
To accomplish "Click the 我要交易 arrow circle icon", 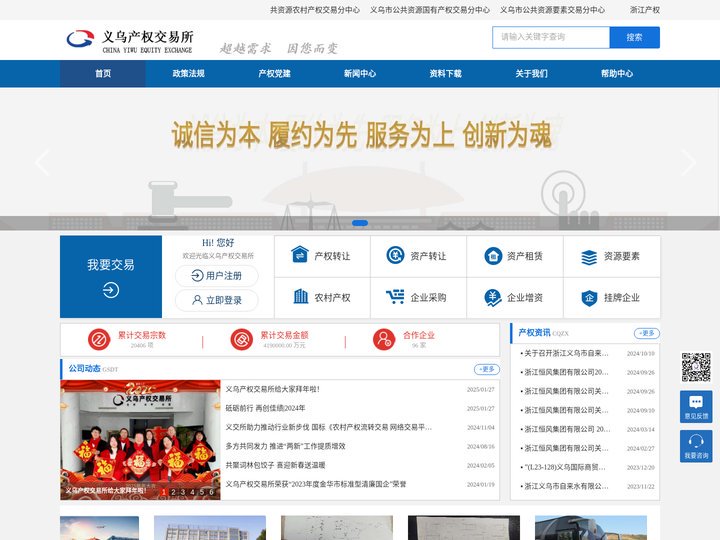I will (x=111, y=290).
